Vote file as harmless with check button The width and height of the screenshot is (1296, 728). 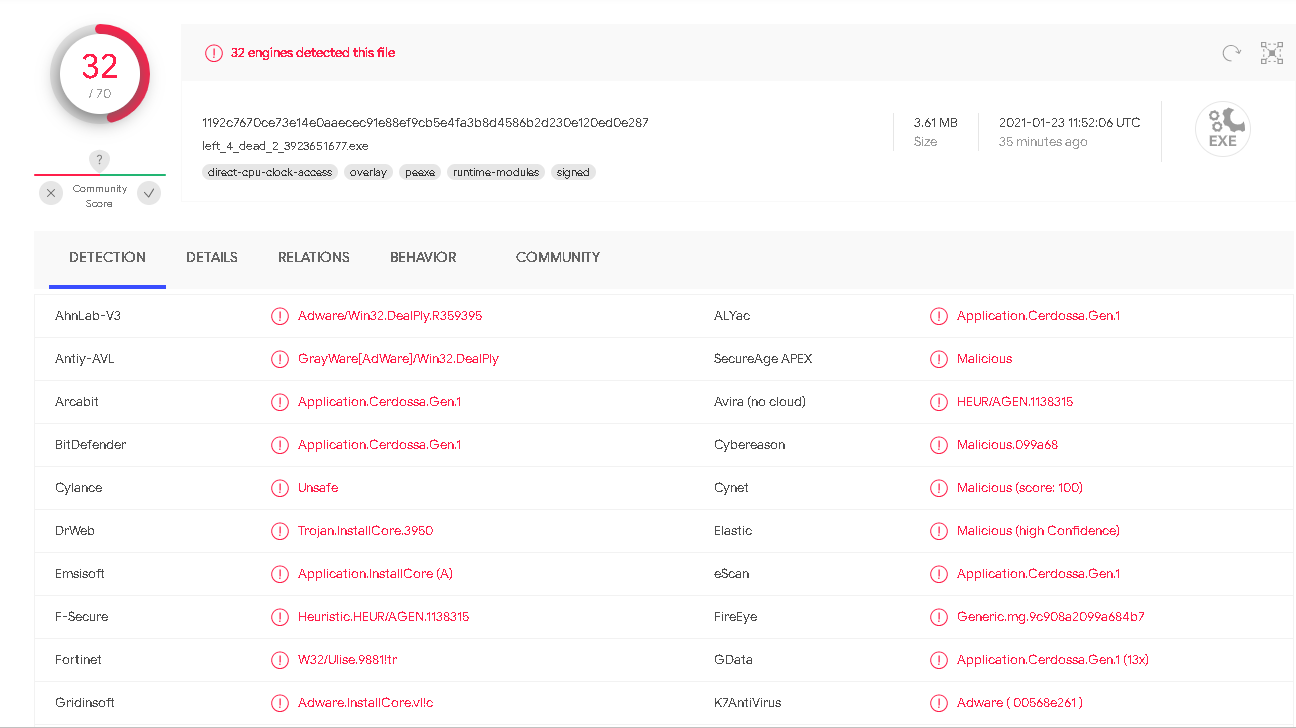pyautogui.click(x=149, y=193)
